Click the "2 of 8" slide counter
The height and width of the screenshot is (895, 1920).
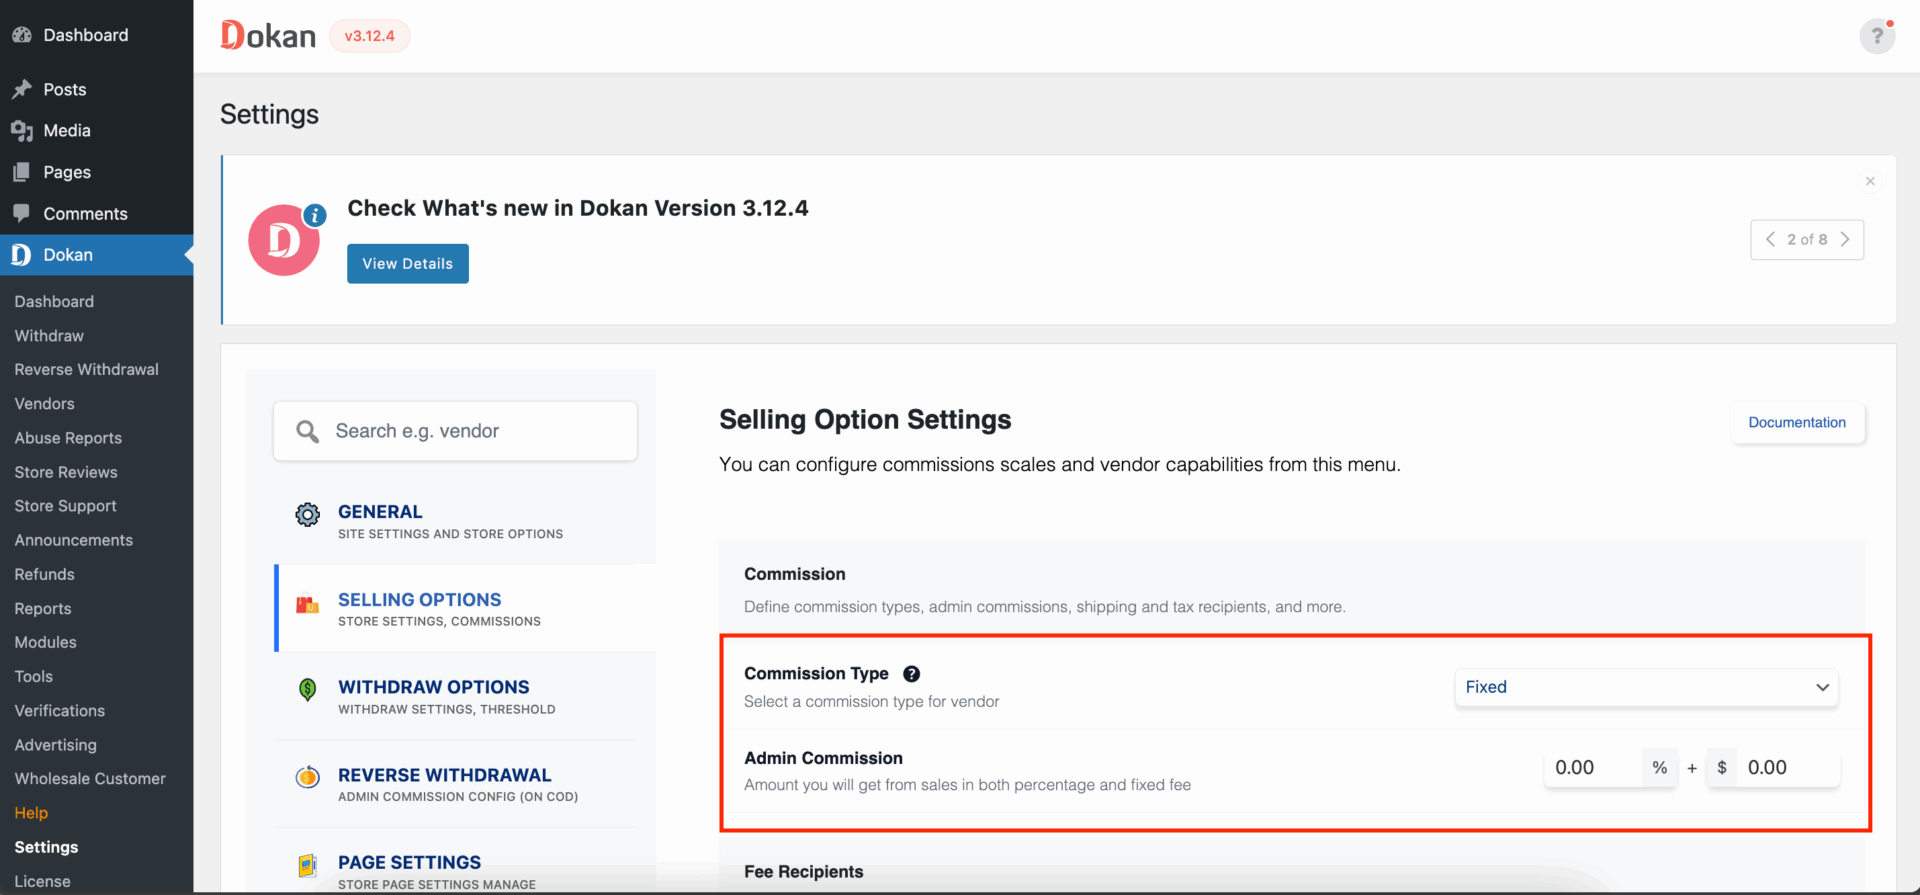[x=1807, y=240]
